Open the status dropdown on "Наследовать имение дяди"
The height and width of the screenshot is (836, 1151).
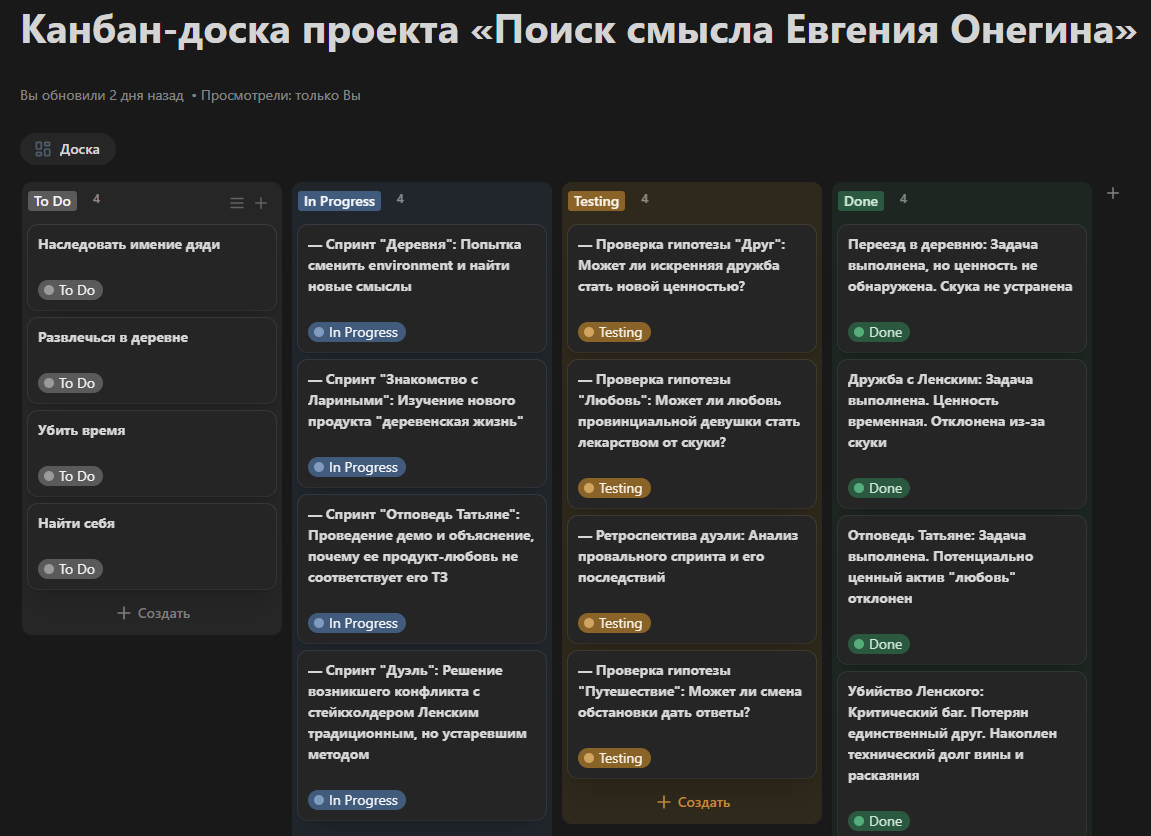click(70, 290)
